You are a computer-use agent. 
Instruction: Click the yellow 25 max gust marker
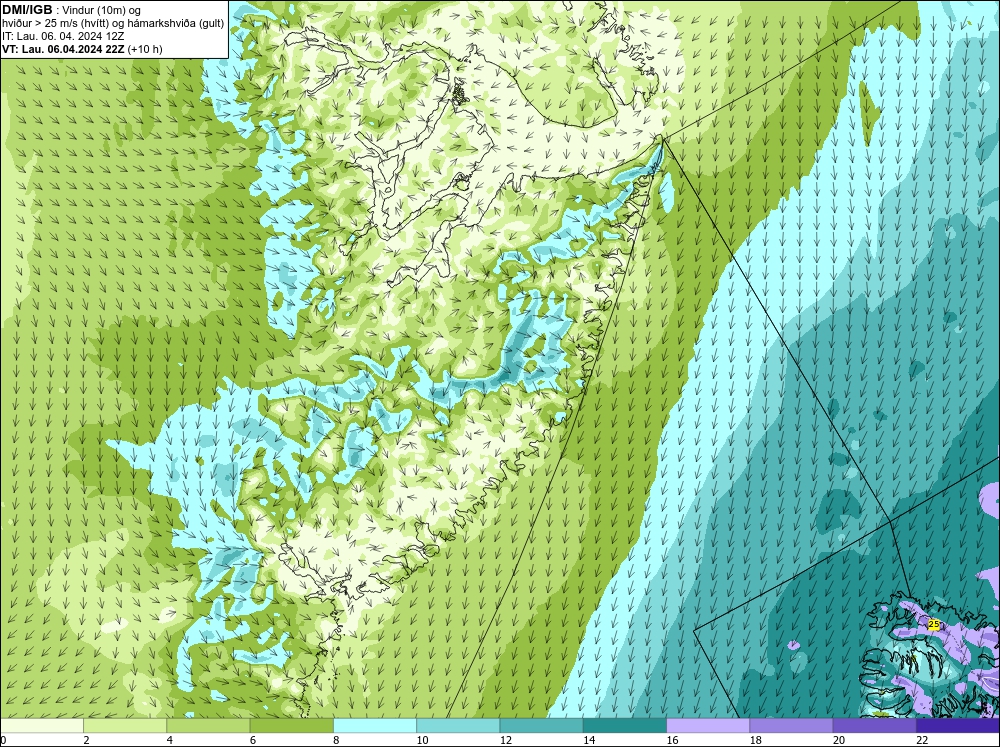tap(934, 625)
